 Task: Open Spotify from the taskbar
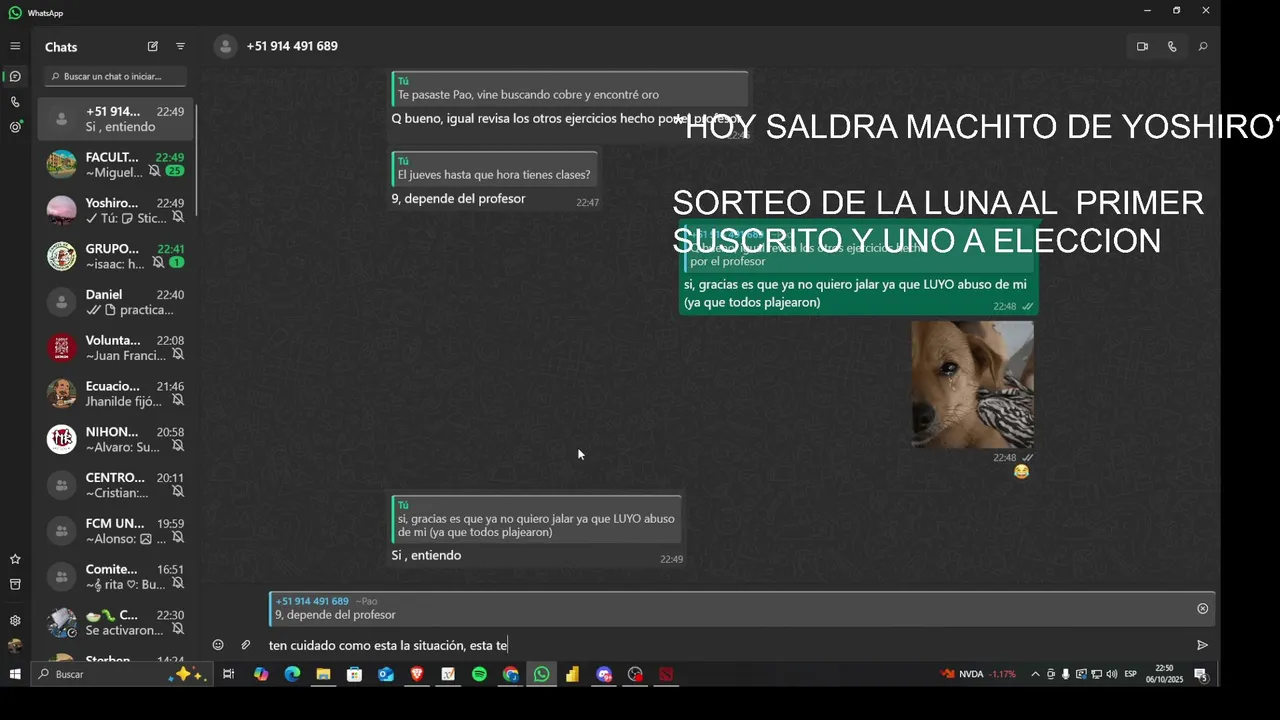click(479, 675)
